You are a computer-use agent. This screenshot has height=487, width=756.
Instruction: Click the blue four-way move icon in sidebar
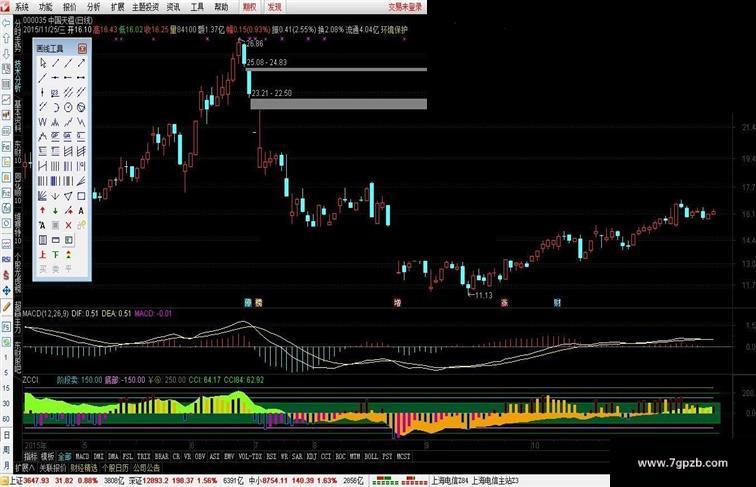[6, 290]
